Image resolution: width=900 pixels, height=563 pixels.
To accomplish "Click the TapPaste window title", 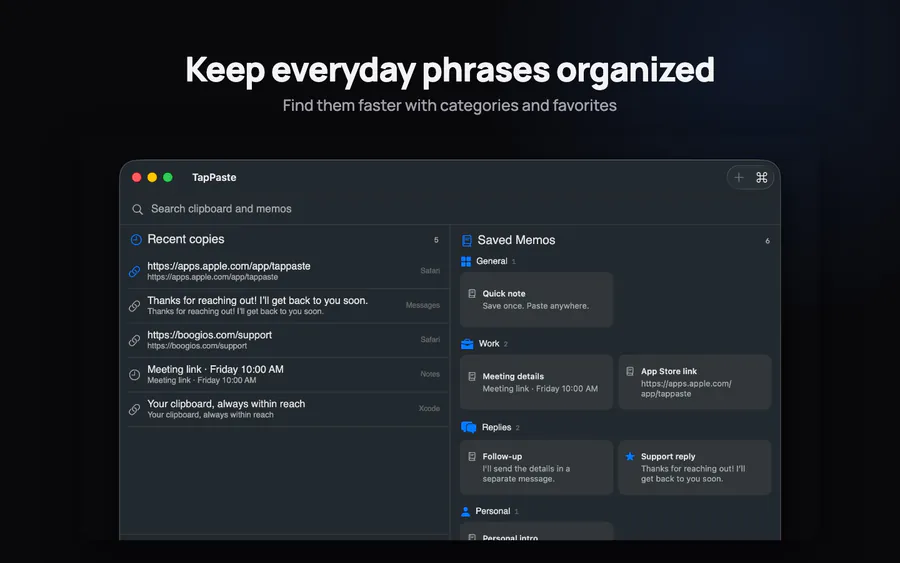I will pos(214,177).
